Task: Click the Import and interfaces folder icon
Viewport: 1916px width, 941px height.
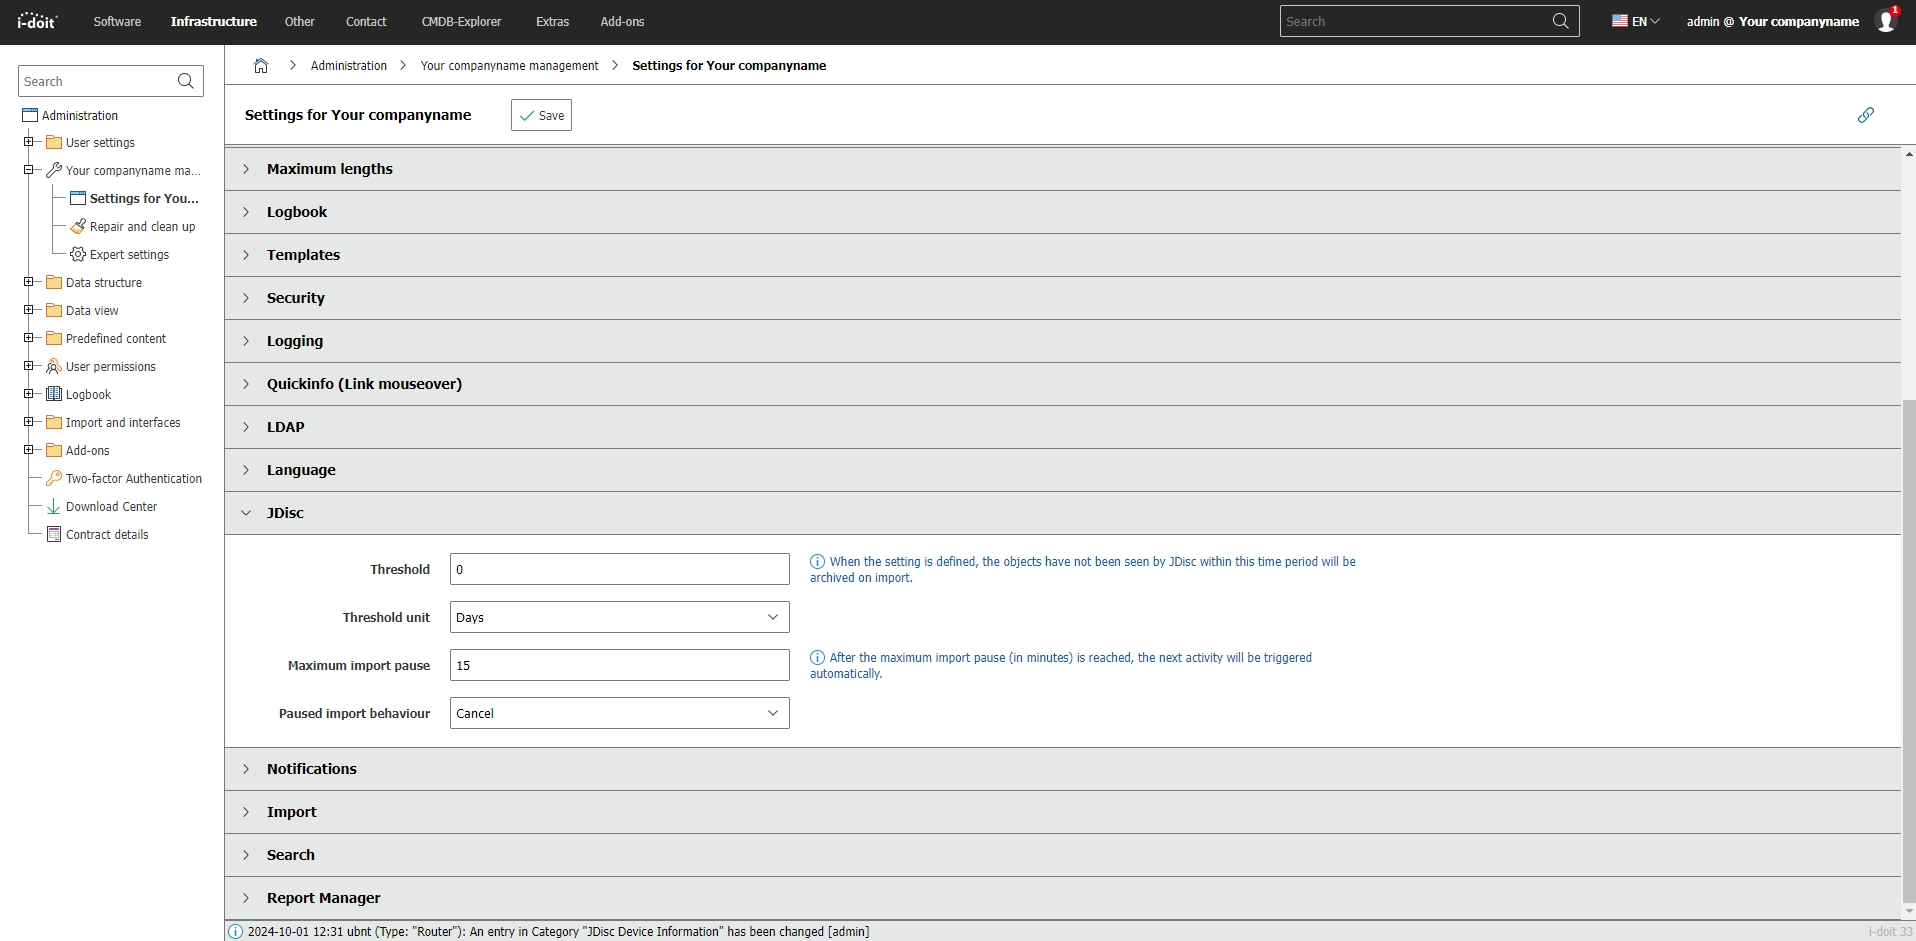Action: pos(54,422)
